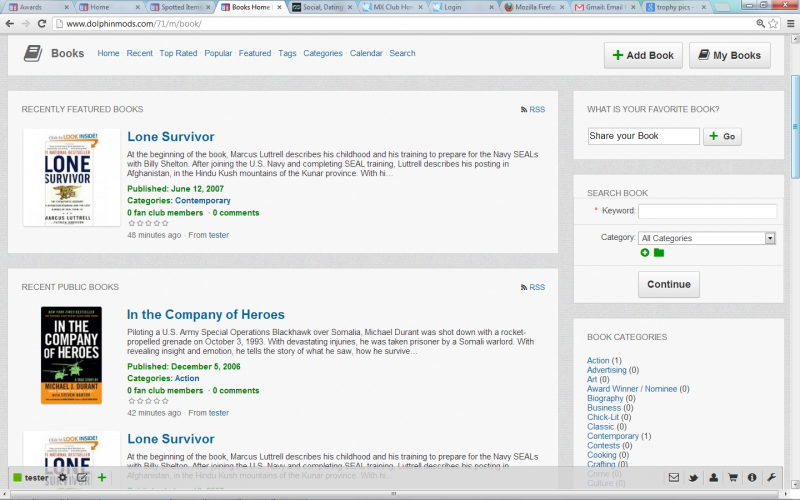The width and height of the screenshot is (800, 500).
Task: Open In the Company of Heroes title link
Action: pyautogui.click(x=206, y=314)
